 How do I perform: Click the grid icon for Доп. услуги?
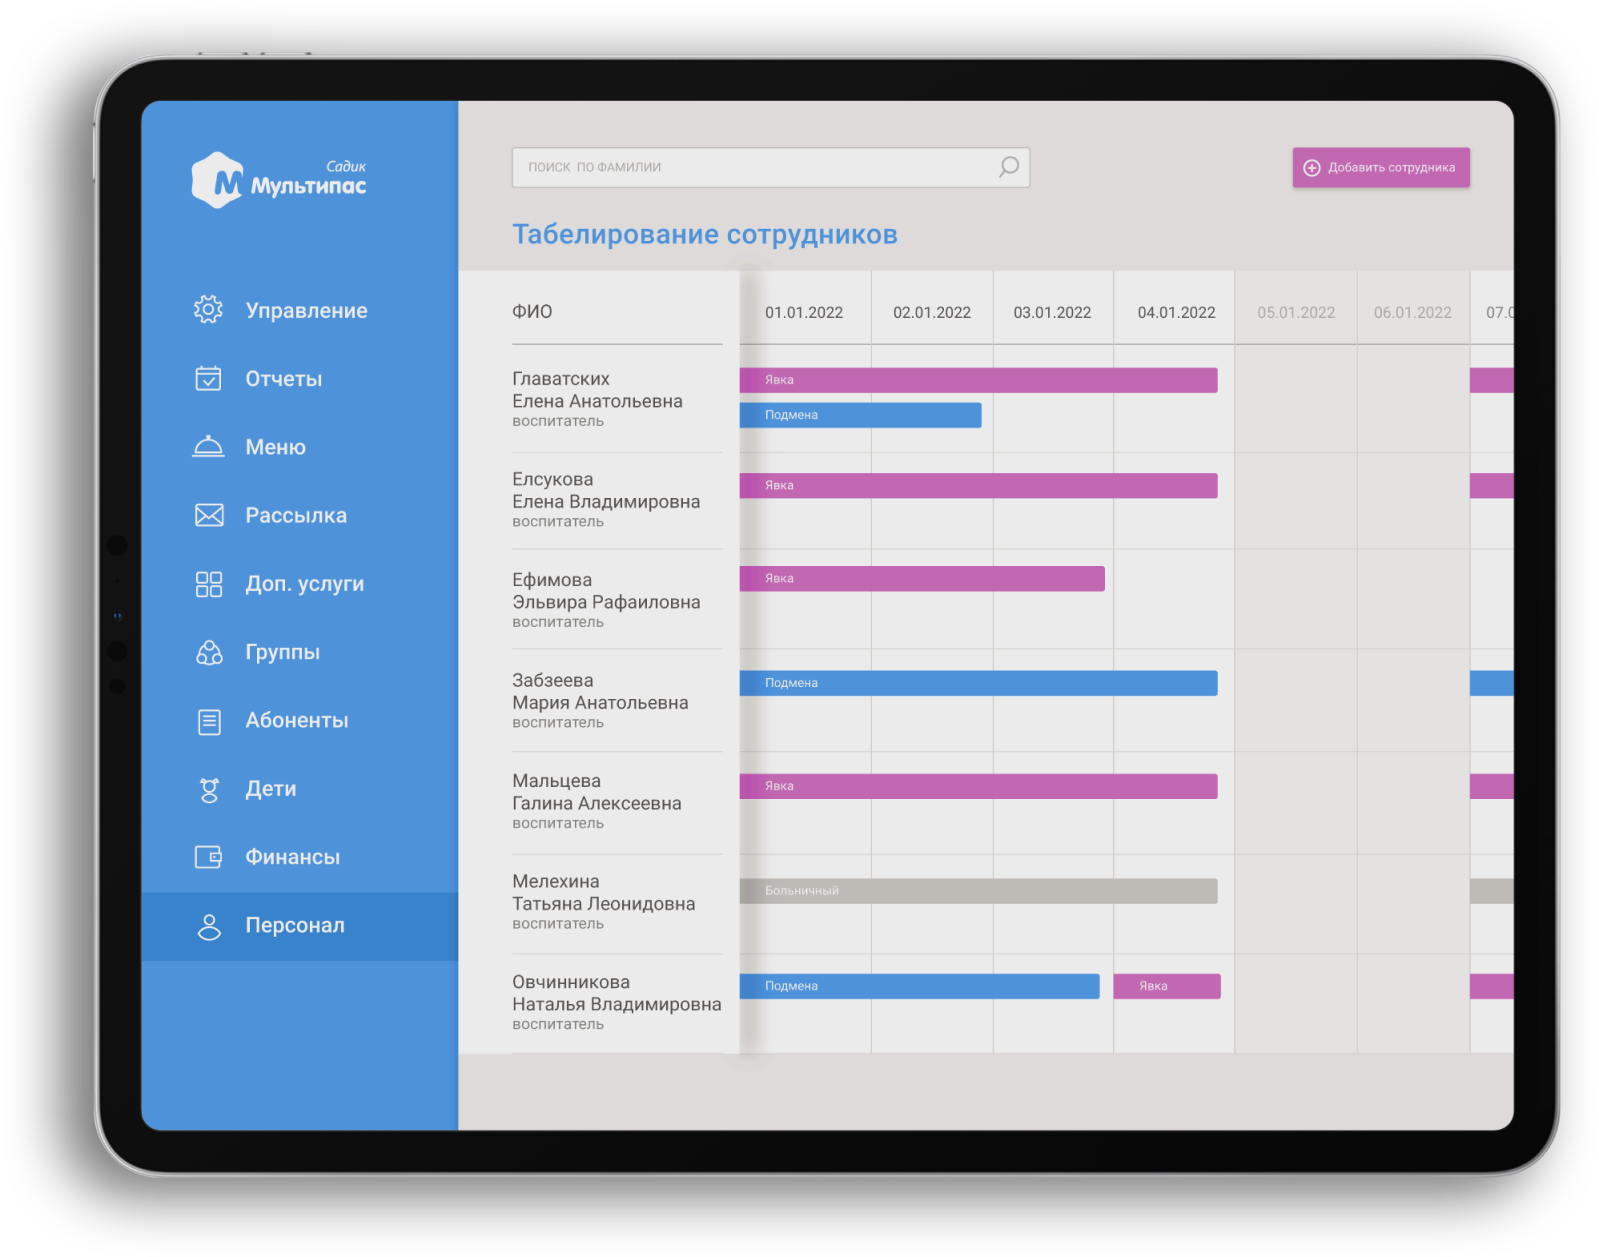coord(208,584)
